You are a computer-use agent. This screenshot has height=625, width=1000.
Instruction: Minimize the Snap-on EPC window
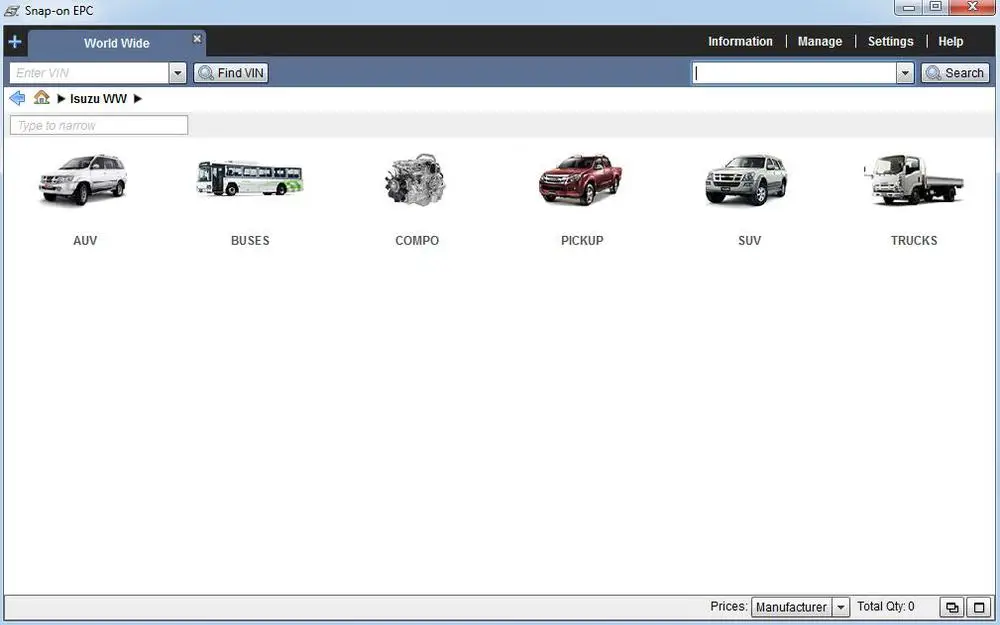coord(908,8)
